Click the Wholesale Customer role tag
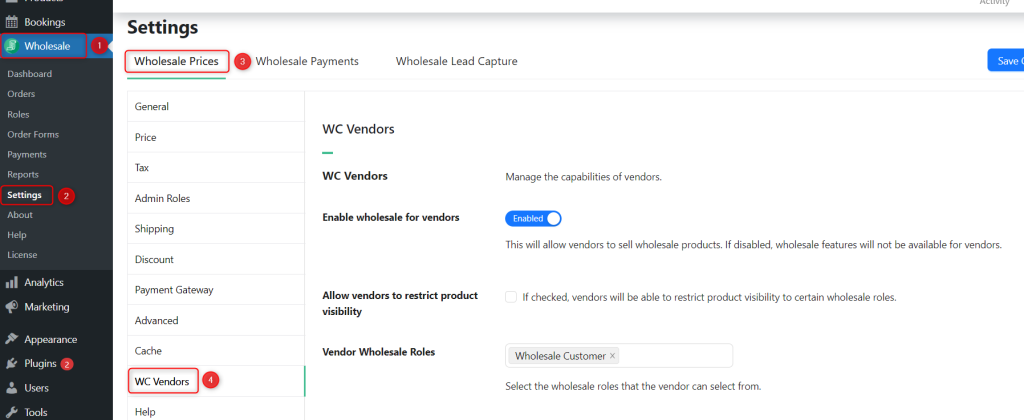Viewport: 1024px width, 420px height. point(565,356)
